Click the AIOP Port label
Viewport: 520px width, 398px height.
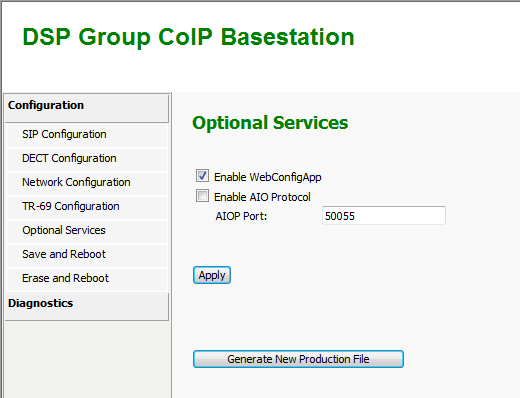[241, 216]
